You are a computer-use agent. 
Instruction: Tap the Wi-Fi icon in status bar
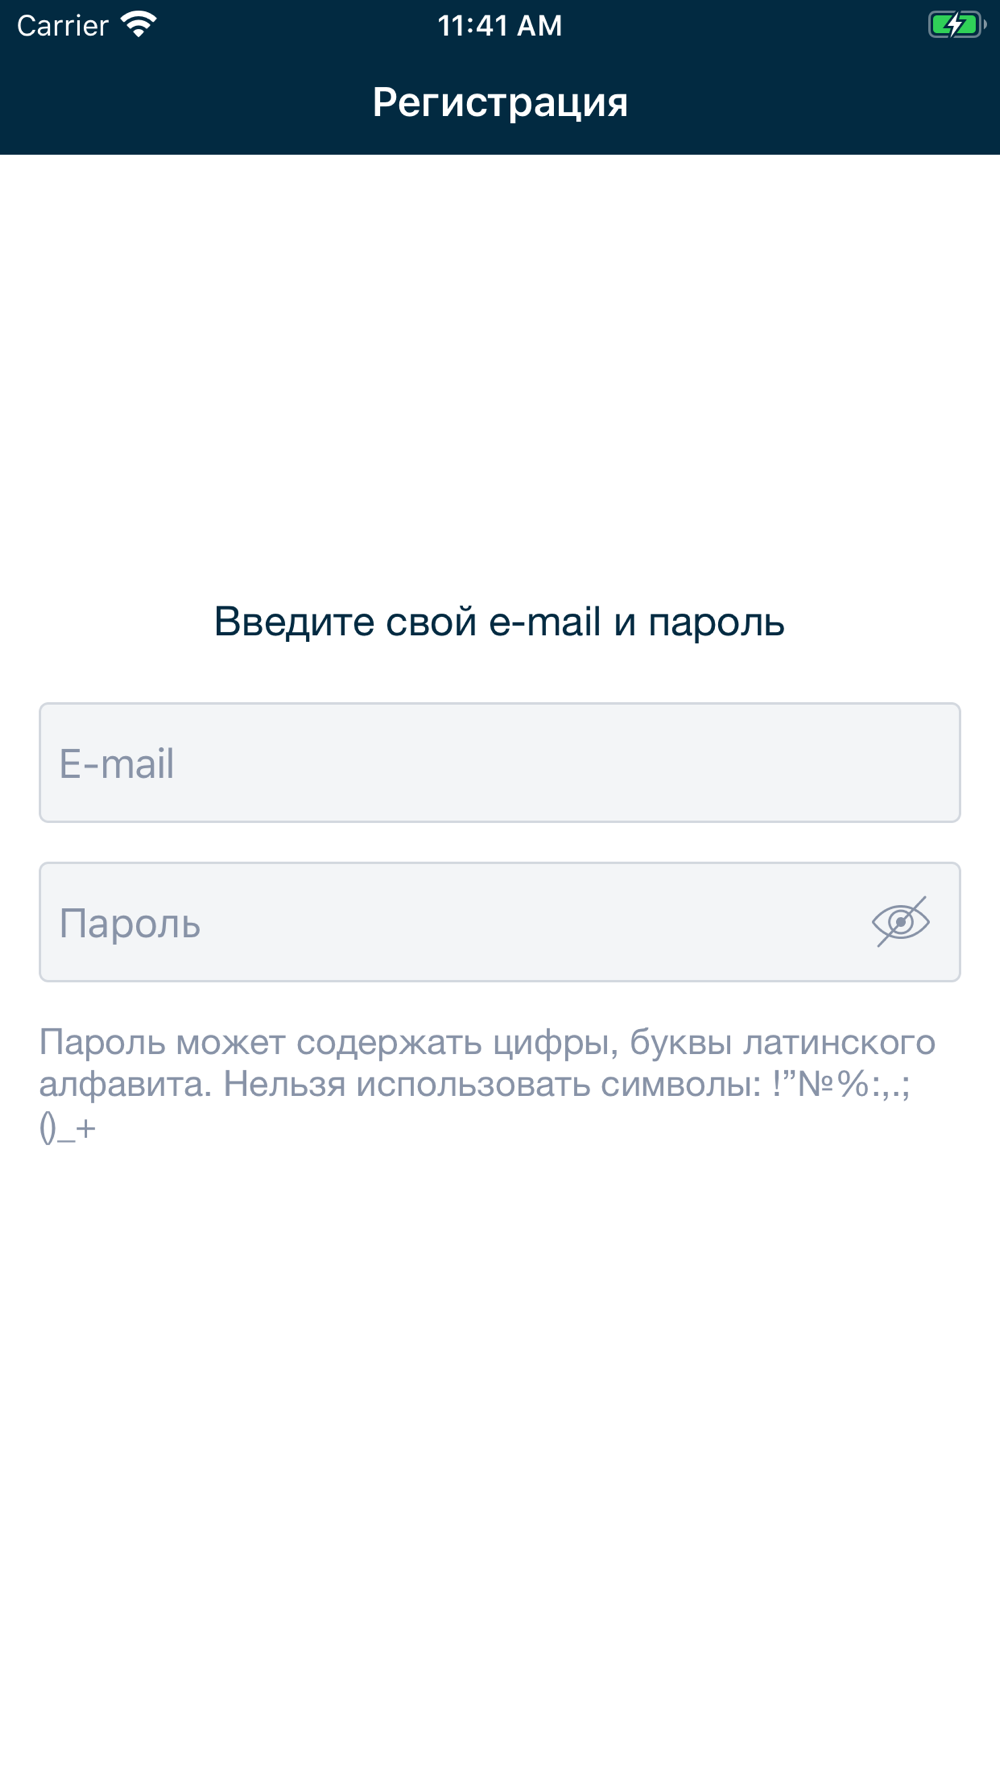[139, 25]
